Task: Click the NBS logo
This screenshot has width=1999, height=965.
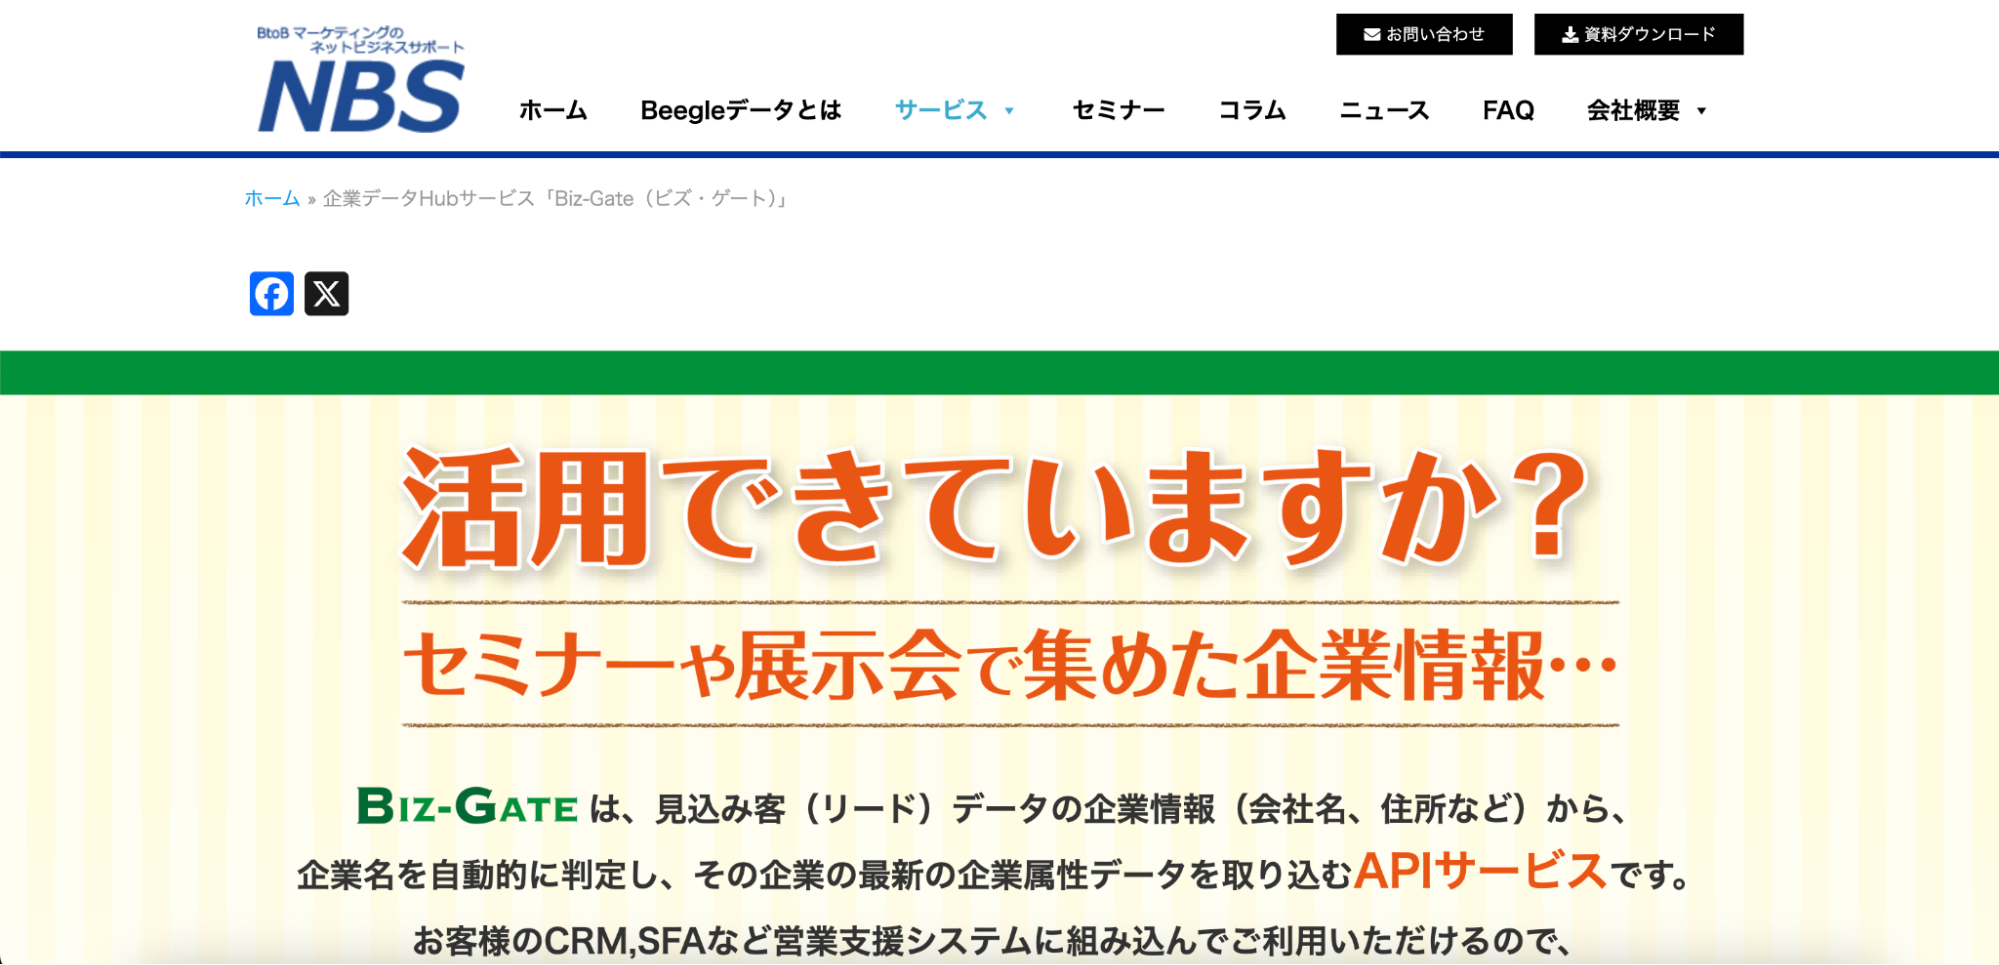Action: click(361, 80)
